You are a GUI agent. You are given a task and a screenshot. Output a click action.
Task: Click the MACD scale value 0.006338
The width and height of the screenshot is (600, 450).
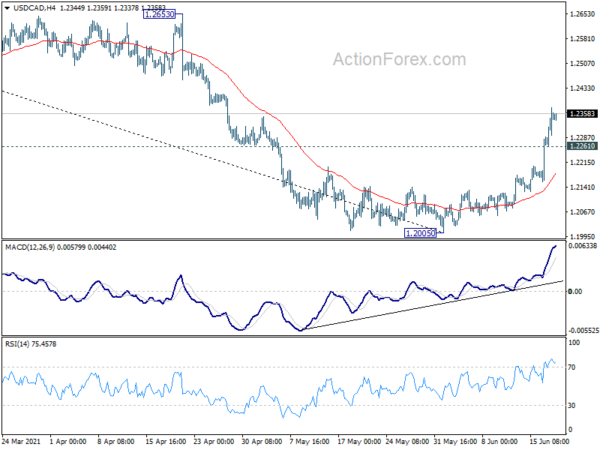coord(583,246)
